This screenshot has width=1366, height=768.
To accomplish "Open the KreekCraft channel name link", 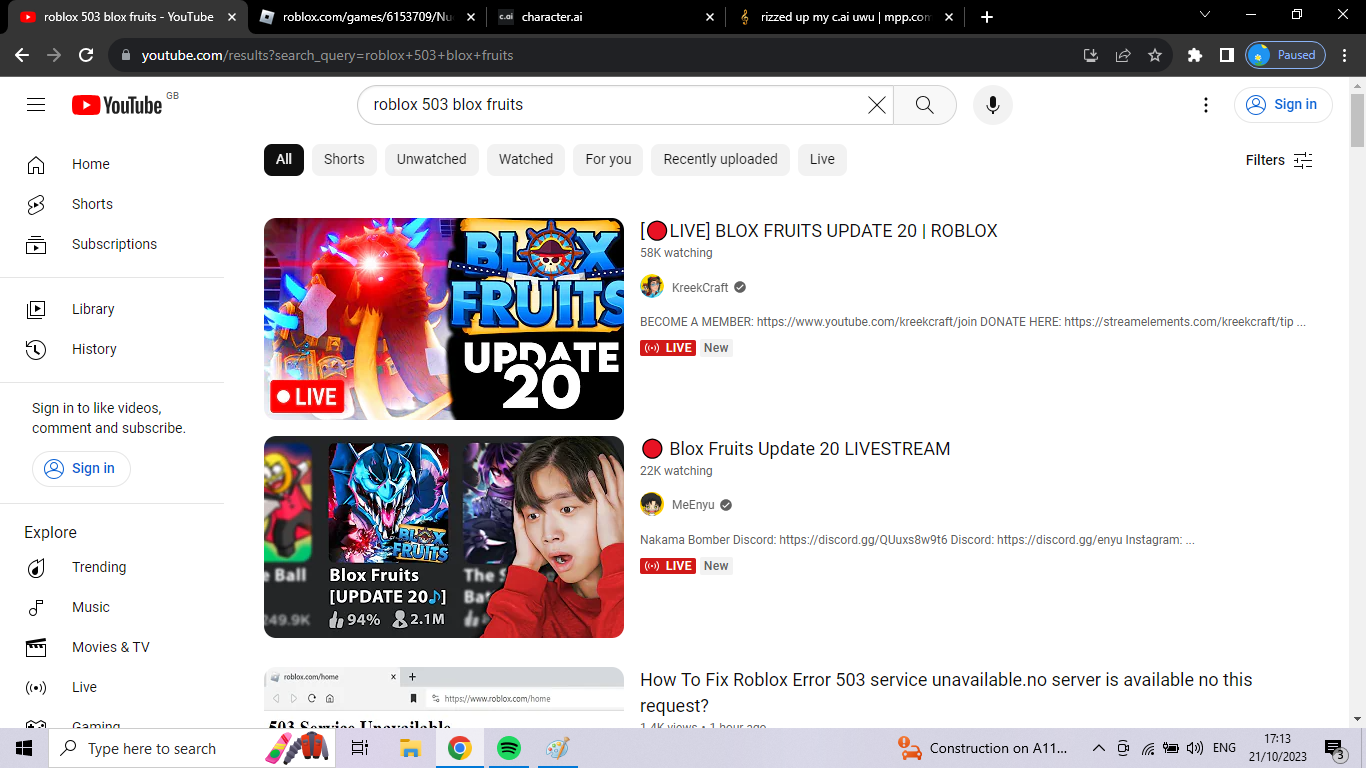I will (x=700, y=287).
